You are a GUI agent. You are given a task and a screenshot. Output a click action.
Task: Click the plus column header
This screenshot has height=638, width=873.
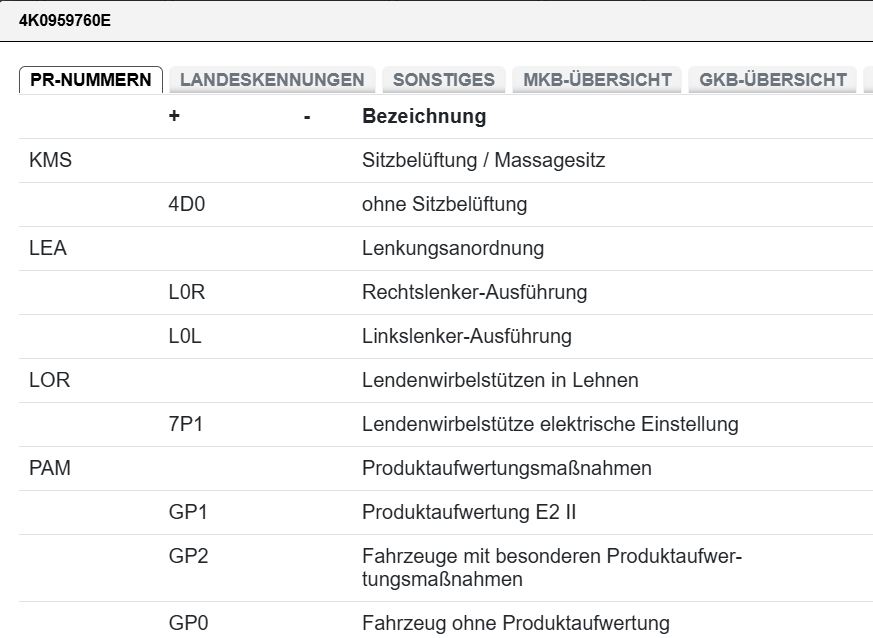(x=174, y=117)
